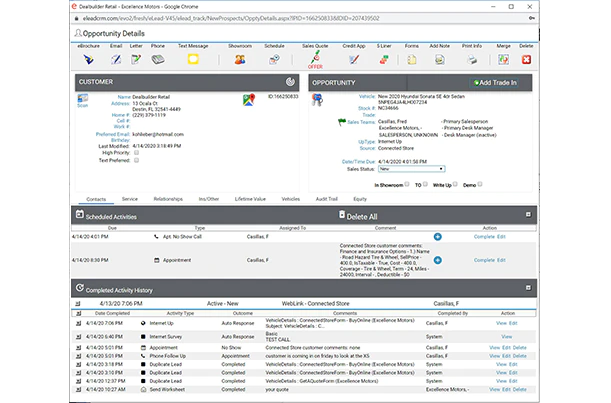Click the Vehicle field label link
611x403 pixels.
tap(367, 96)
